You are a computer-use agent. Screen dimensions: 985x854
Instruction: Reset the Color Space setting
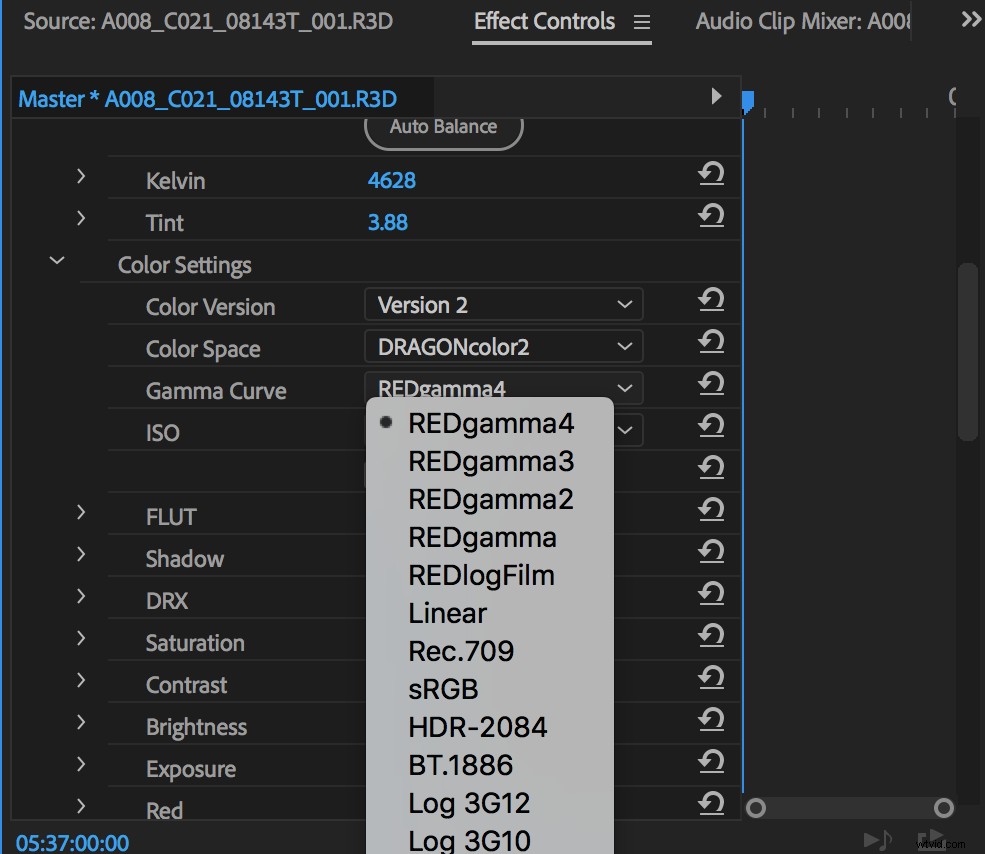710,342
